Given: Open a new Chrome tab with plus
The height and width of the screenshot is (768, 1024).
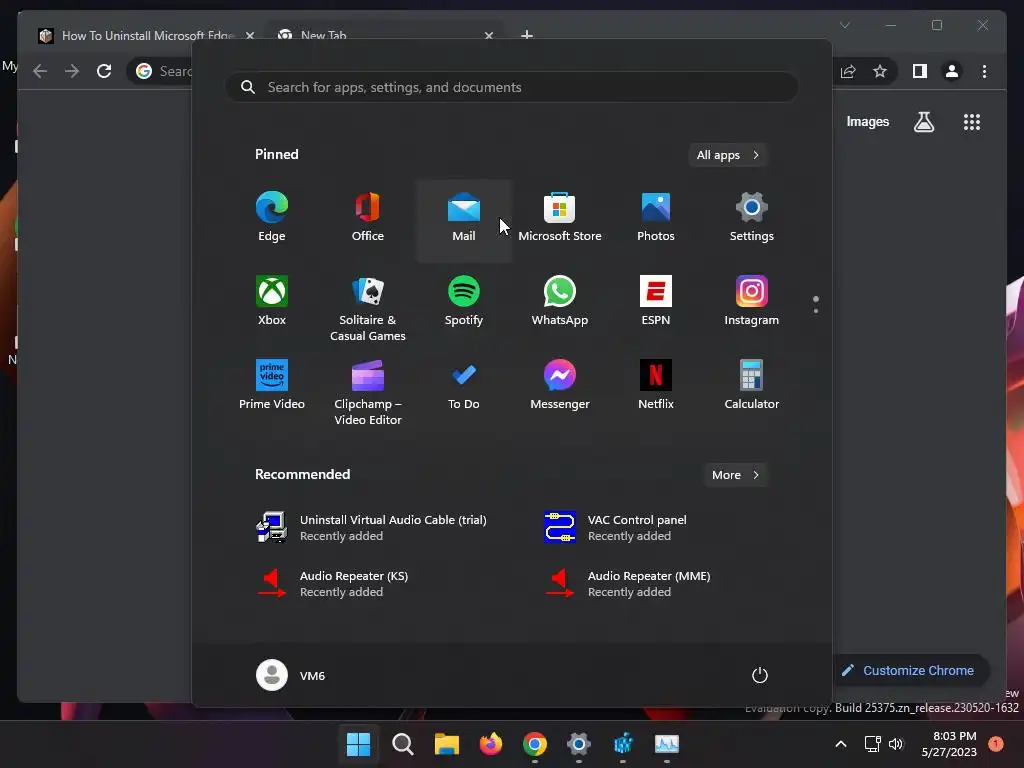Looking at the screenshot, I should 527,35.
